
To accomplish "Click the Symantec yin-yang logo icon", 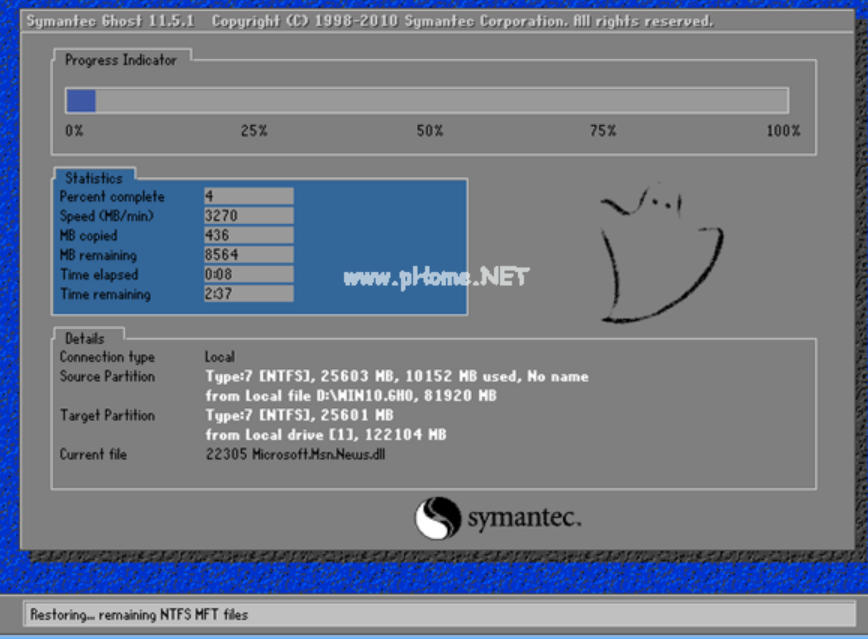I will coord(437,518).
